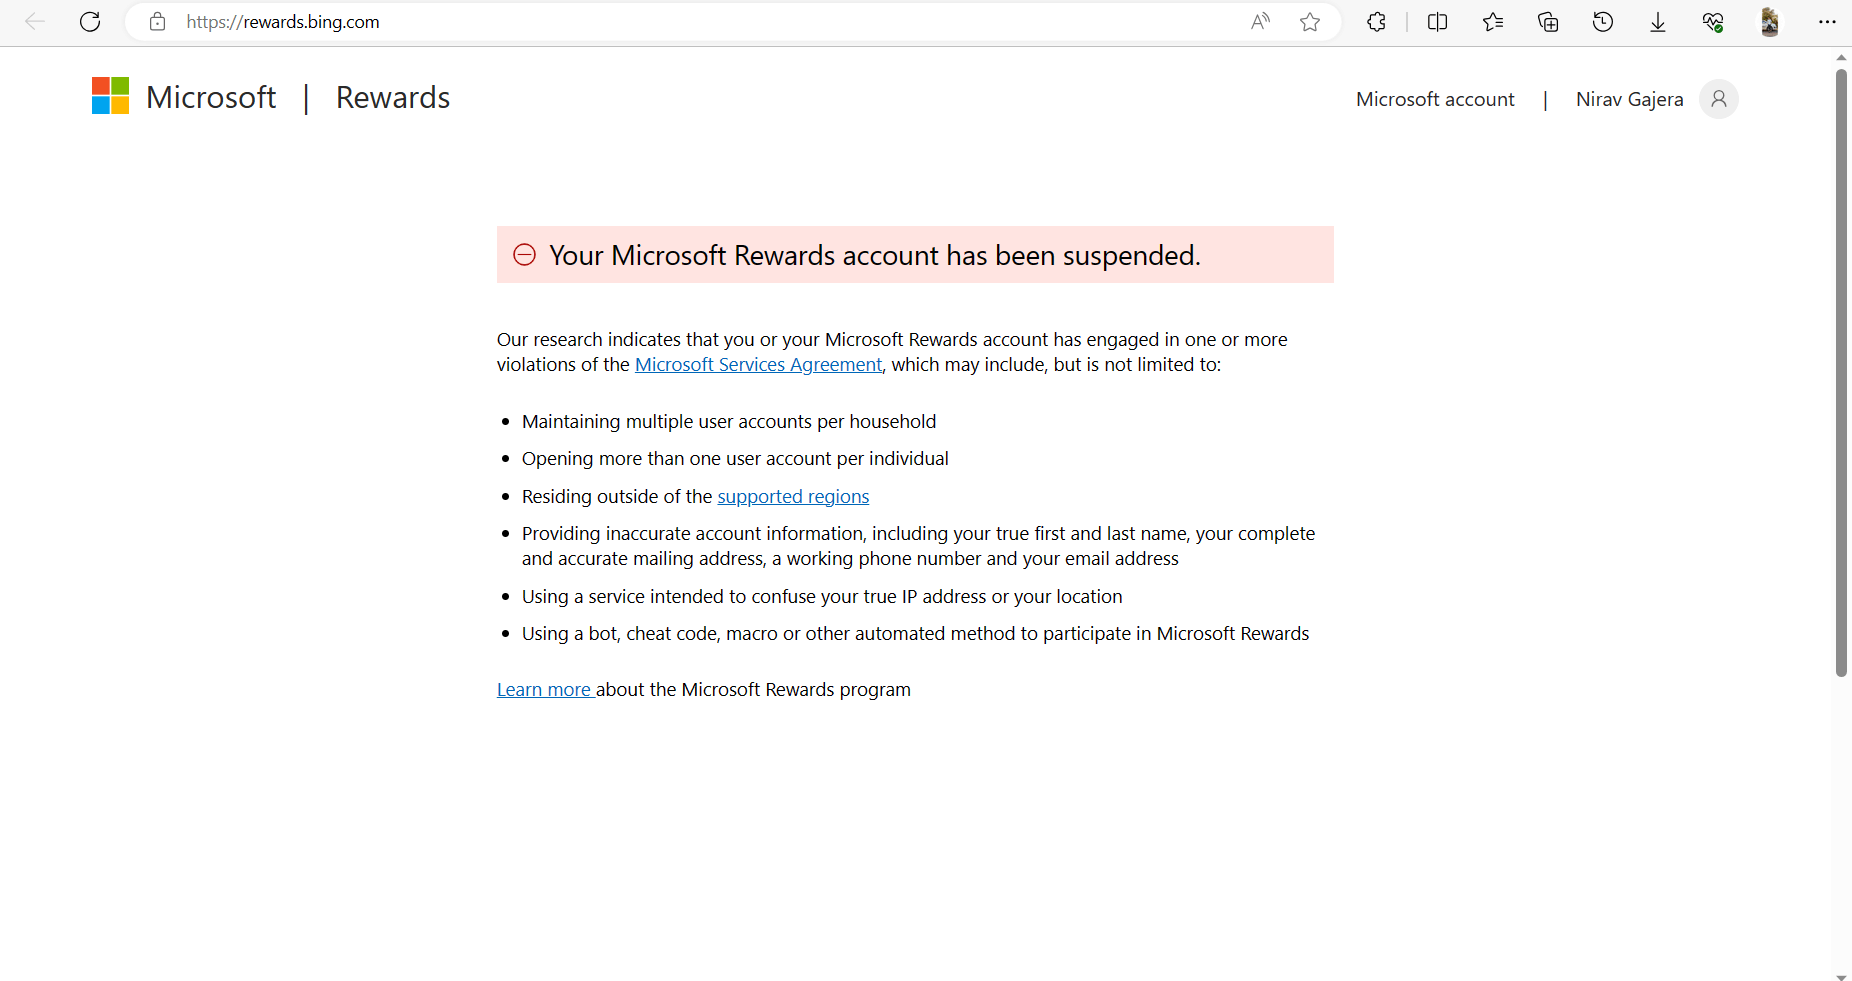Open browser History icon
1852x981 pixels.
1603,22
